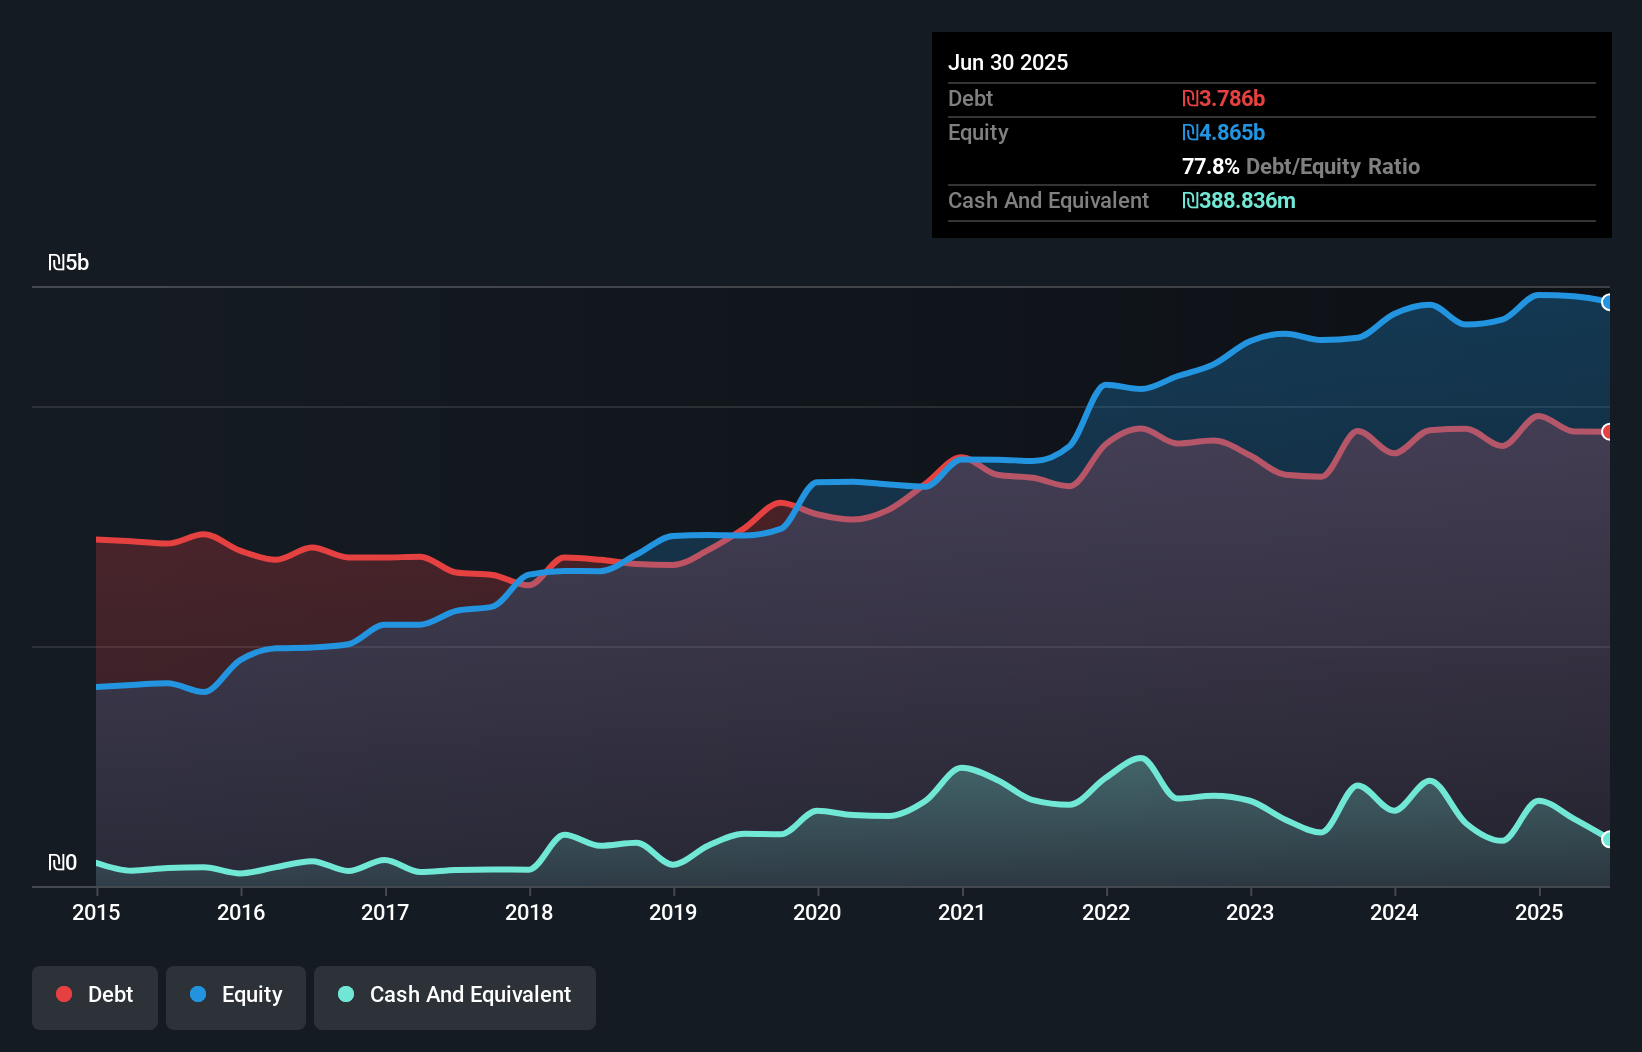Click the ₪4.865b Equity value in tooltip
1642x1052 pixels.
click(x=1223, y=132)
